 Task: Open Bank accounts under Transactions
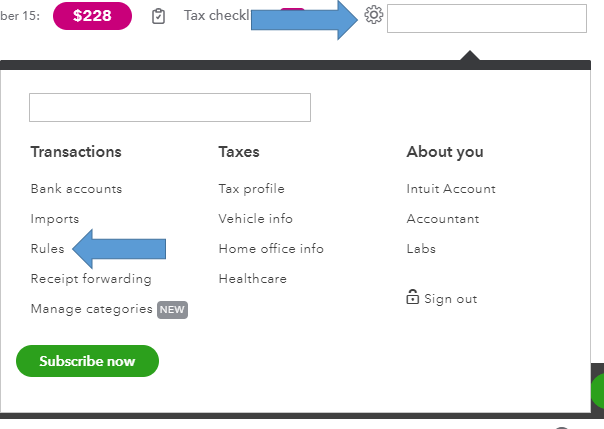(76, 189)
